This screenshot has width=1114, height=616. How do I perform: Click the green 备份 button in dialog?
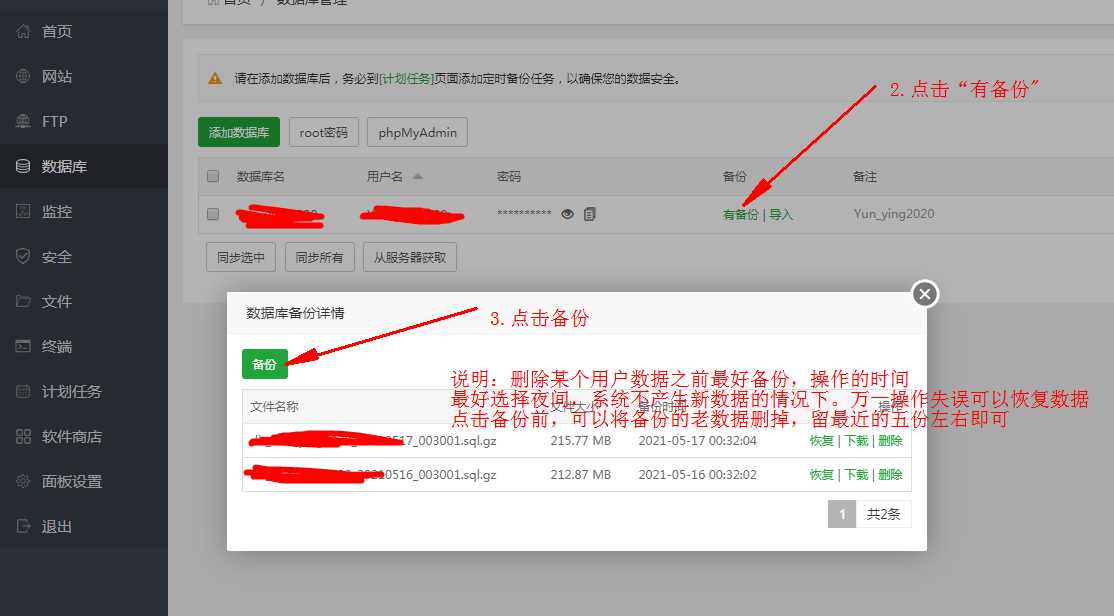tap(264, 364)
